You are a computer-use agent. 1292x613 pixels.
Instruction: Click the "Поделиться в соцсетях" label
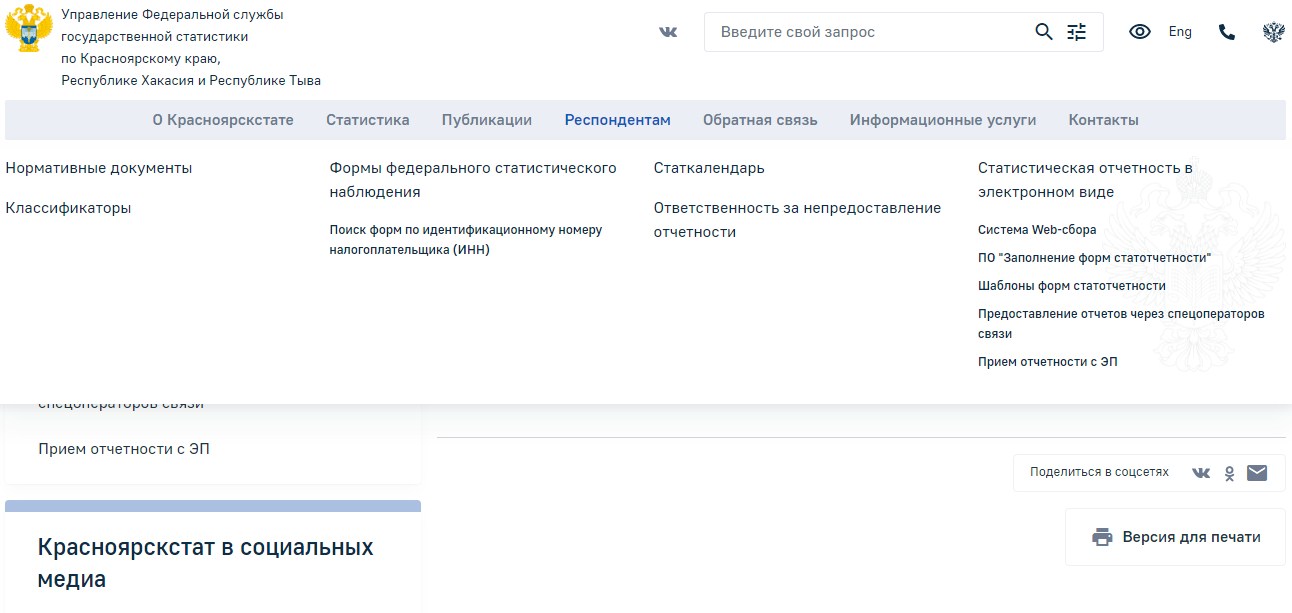pyautogui.click(x=1099, y=472)
